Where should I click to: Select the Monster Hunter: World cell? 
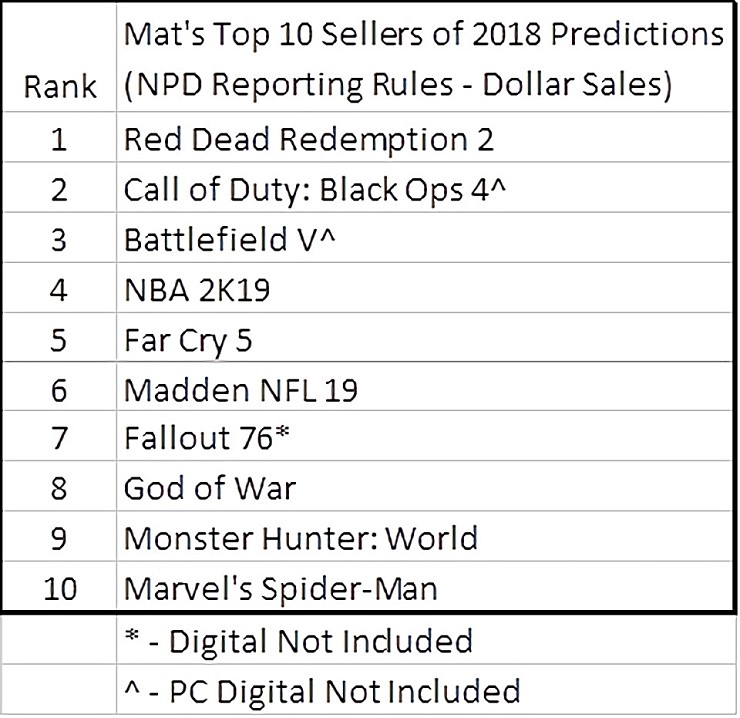300,538
